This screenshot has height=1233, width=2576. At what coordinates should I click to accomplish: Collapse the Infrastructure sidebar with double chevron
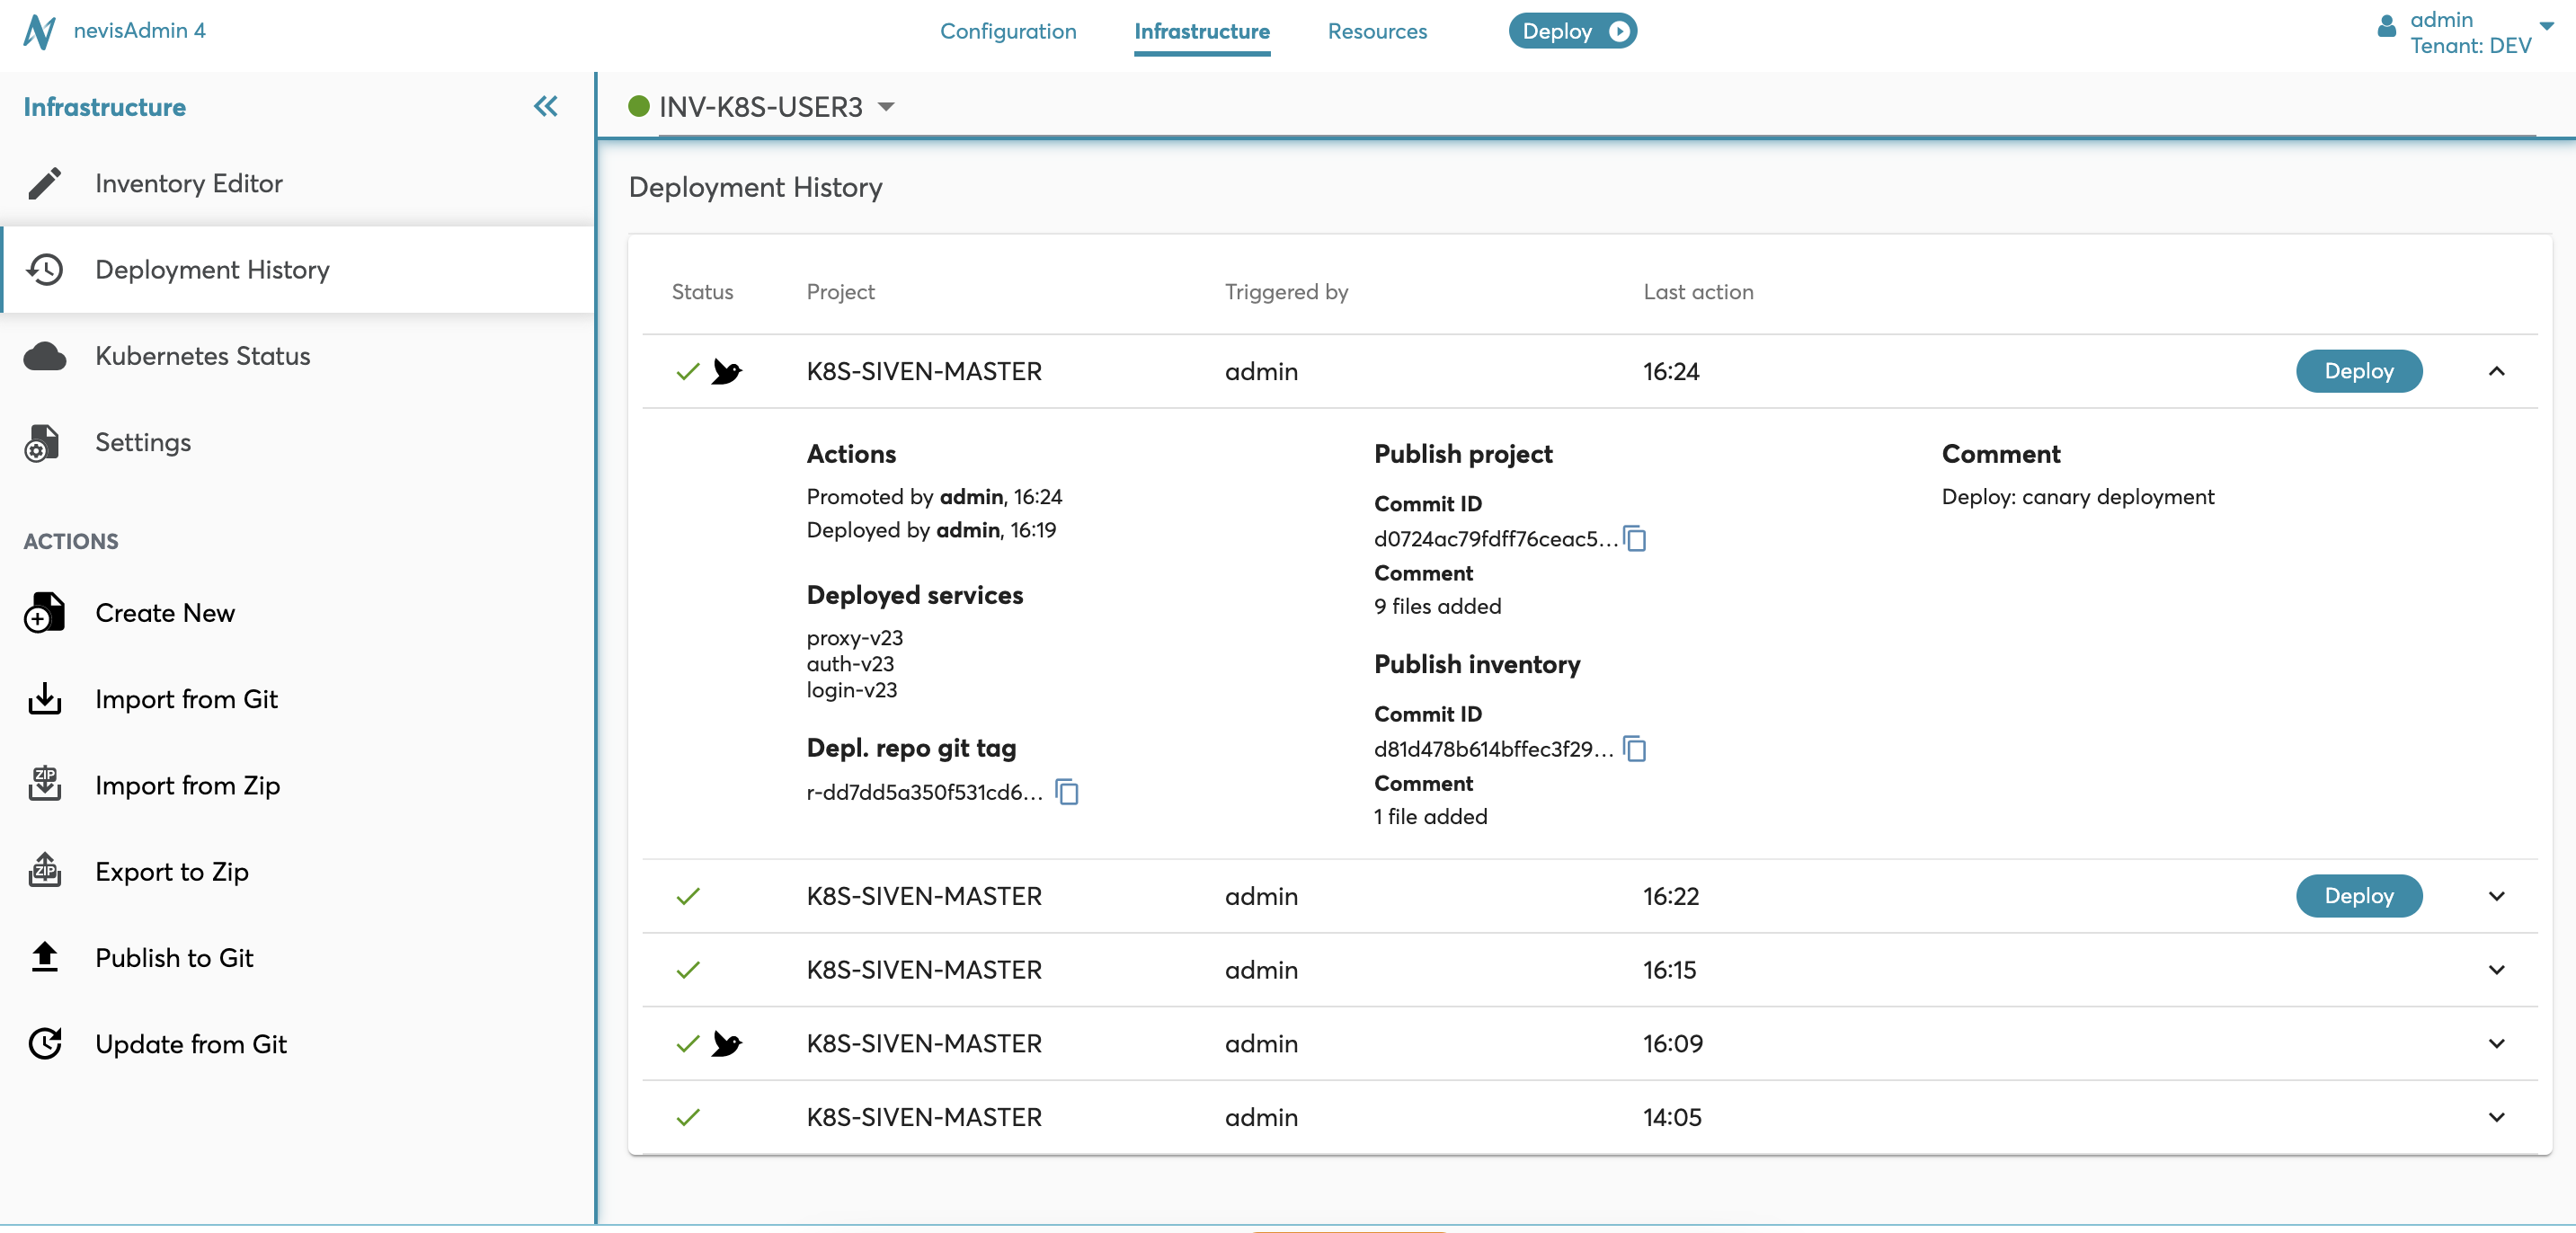click(x=545, y=106)
